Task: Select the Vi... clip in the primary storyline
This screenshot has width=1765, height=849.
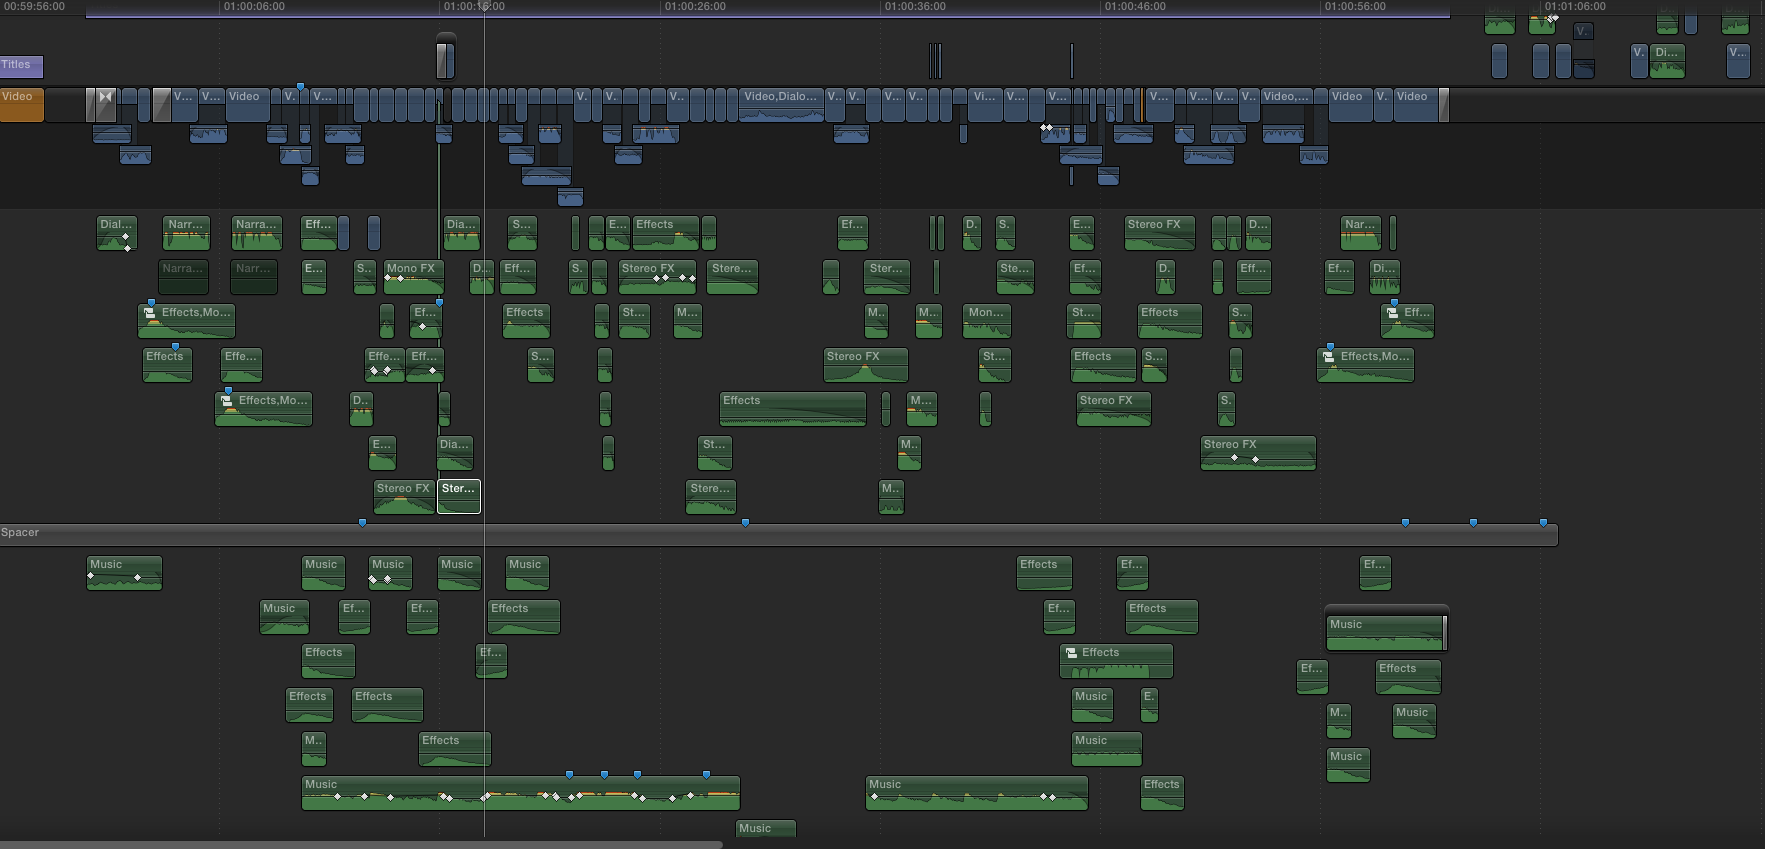Action: [x=985, y=104]
